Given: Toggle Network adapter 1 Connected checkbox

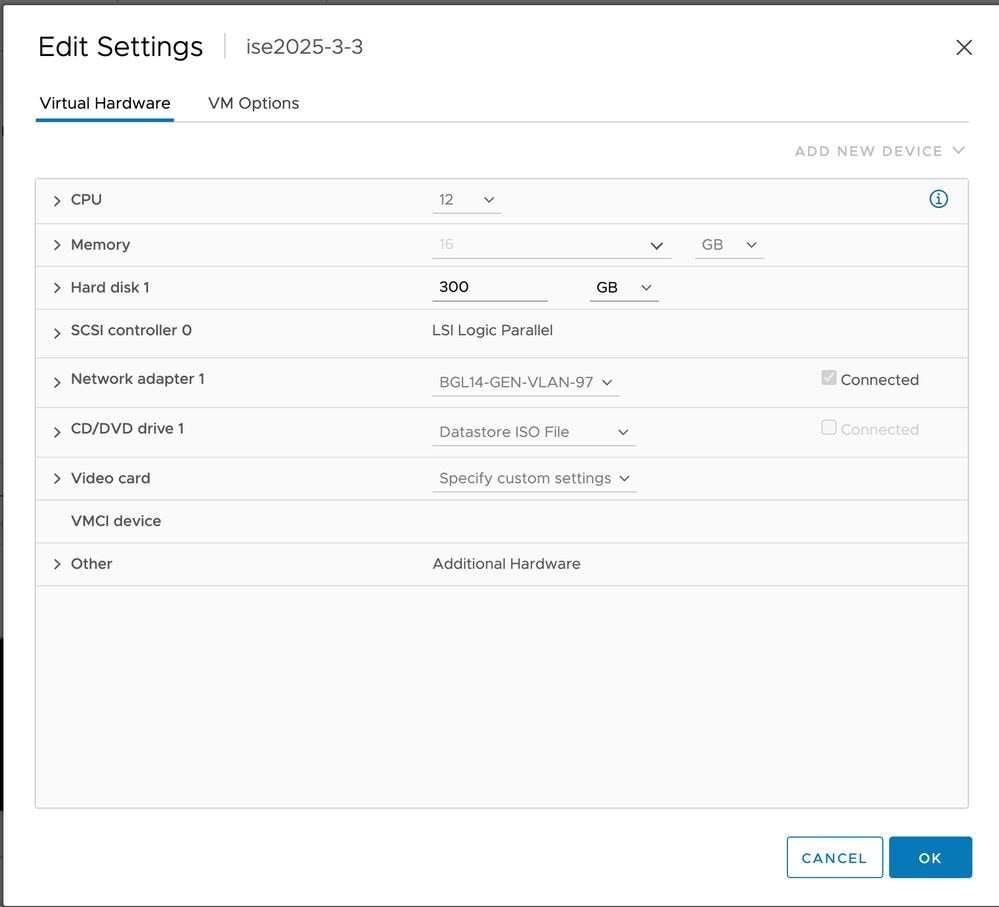Looking at the screenshot, I should [828, 378].
